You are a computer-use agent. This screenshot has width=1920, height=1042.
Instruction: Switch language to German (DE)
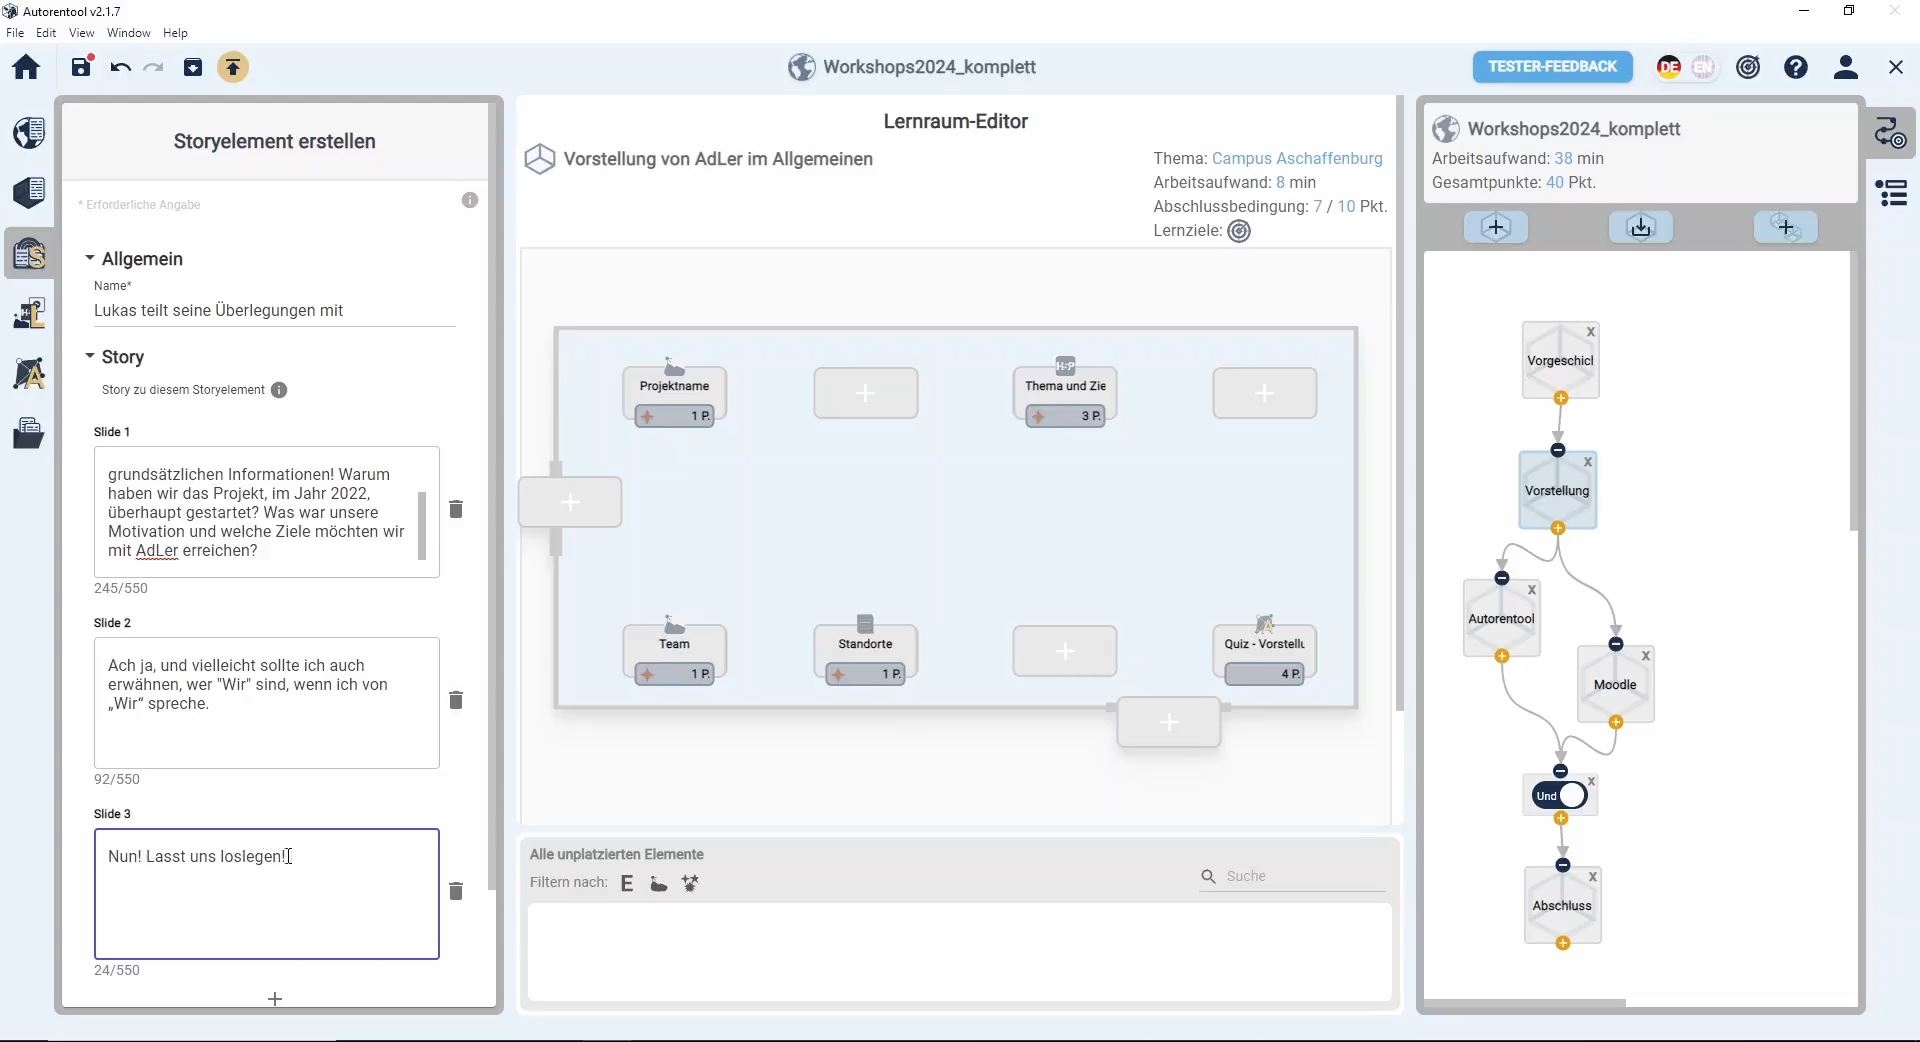click(1668, 67)
